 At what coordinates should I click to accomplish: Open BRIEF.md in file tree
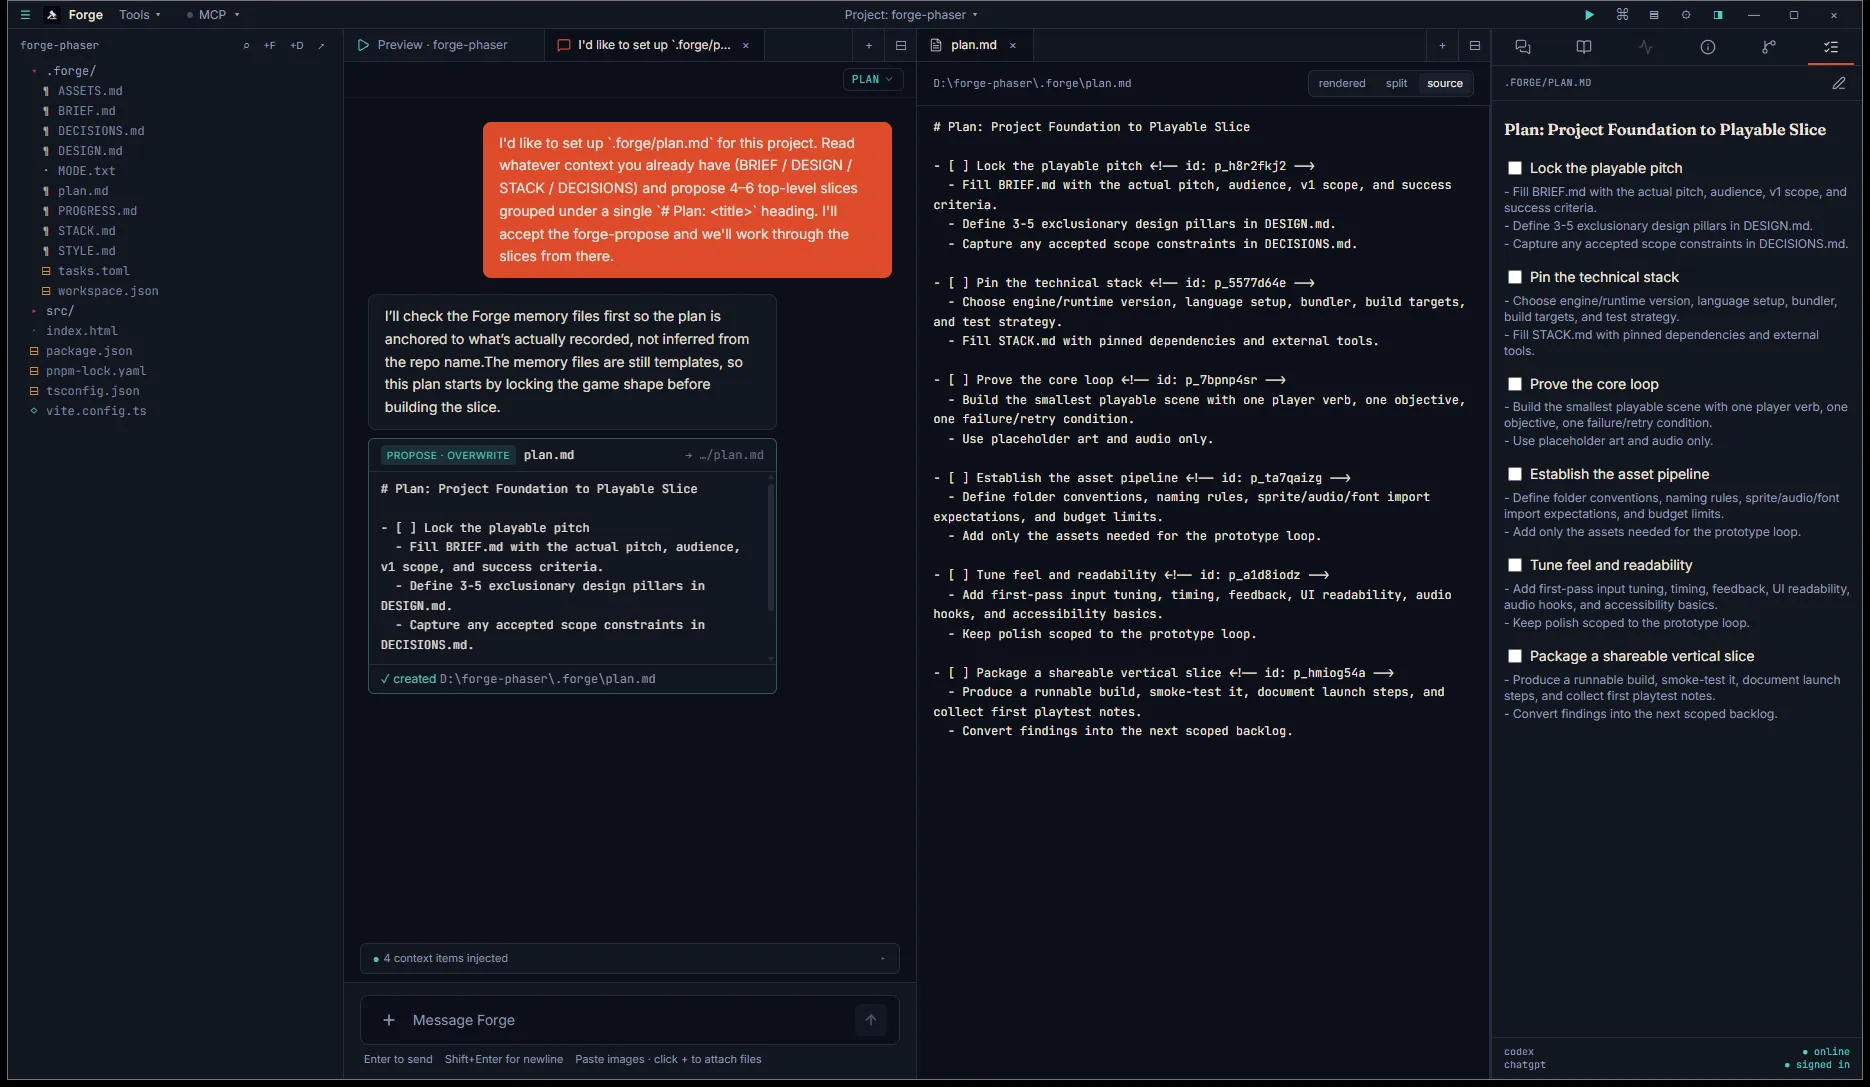pos(86,111)
